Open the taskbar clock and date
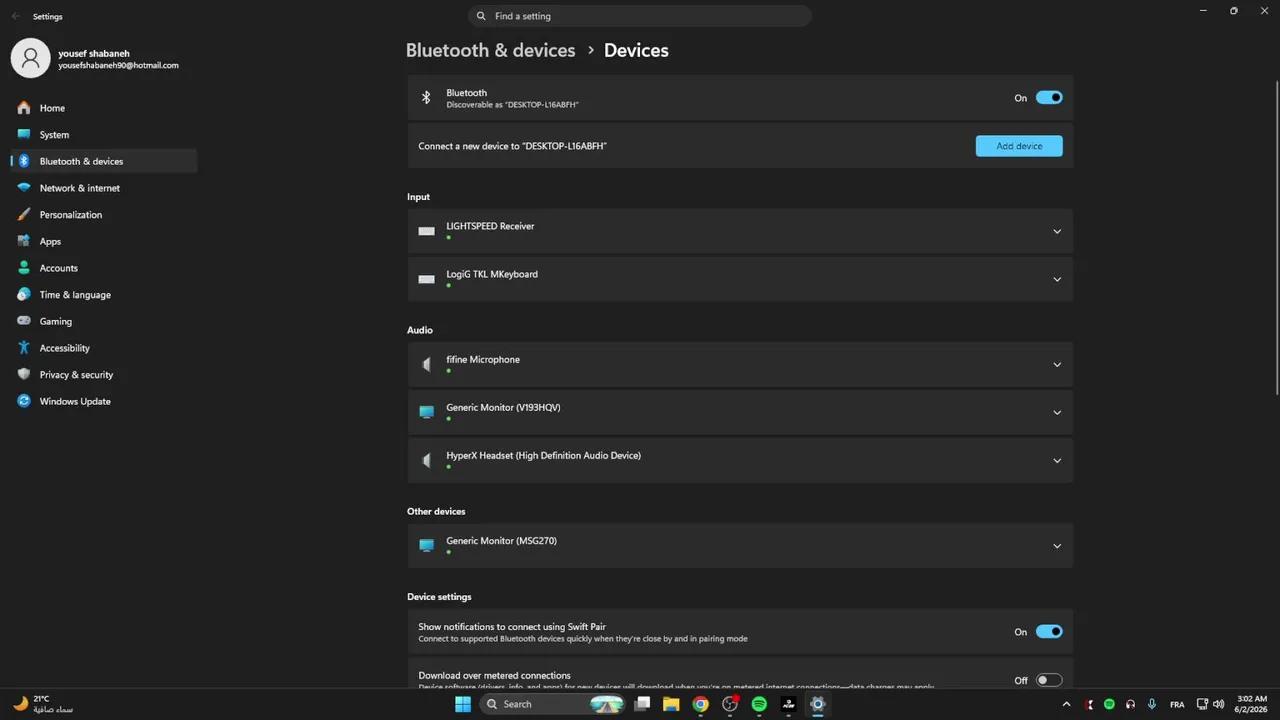Viewport: 1280px width, 720px height. coord(1252,704)
